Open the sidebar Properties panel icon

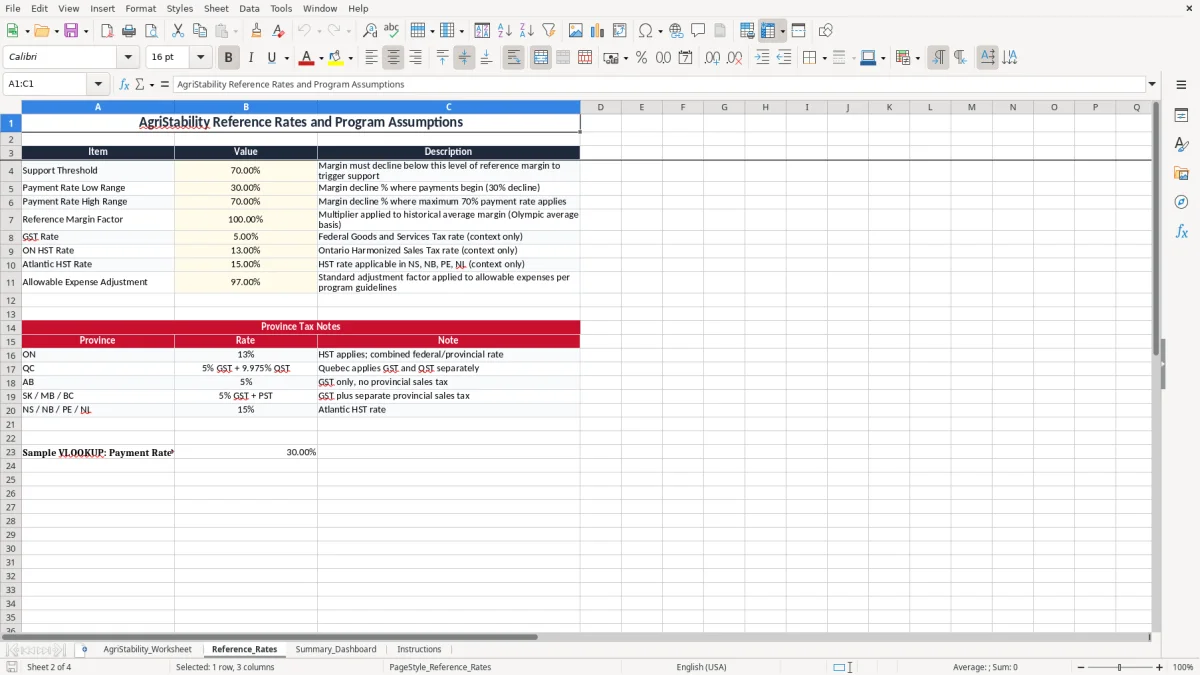1181,116
